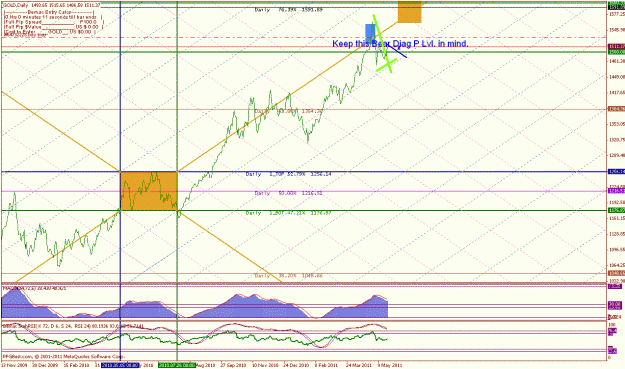Select the green vertical line date label on time axis
This screenshot has width=625, height=369.
coord(177,365)
